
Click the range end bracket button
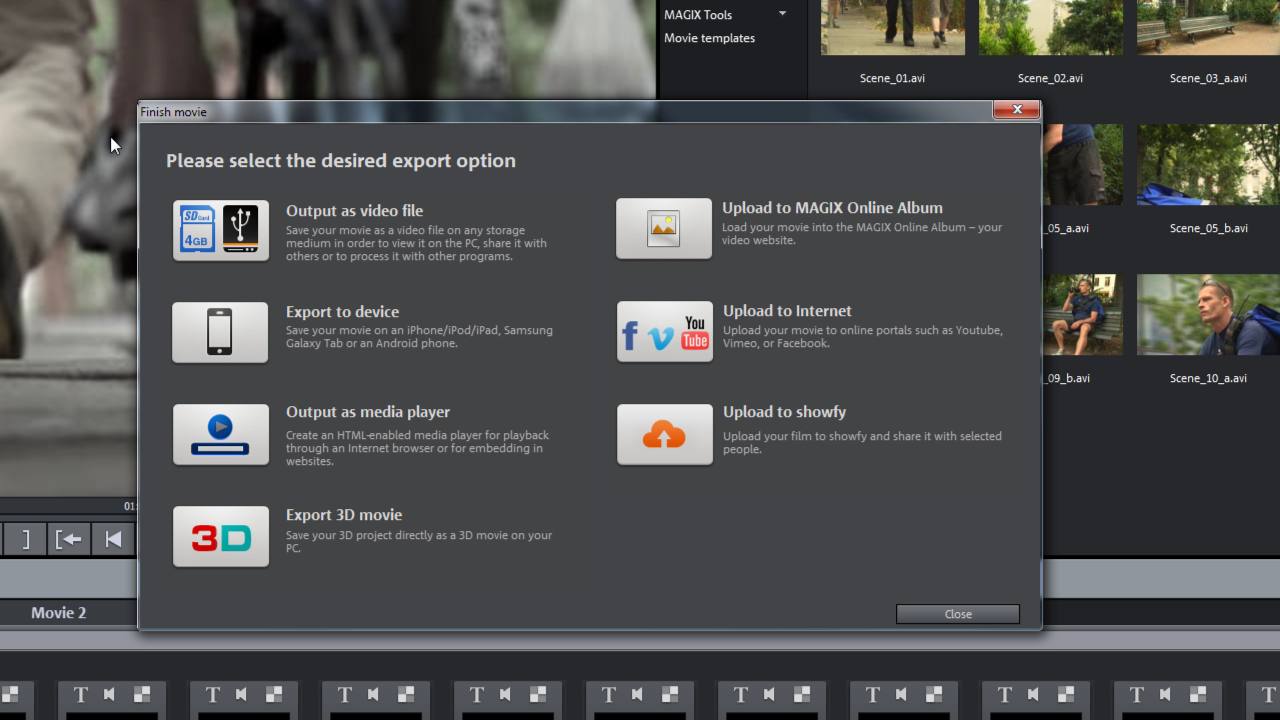click(x=23, y=539)
